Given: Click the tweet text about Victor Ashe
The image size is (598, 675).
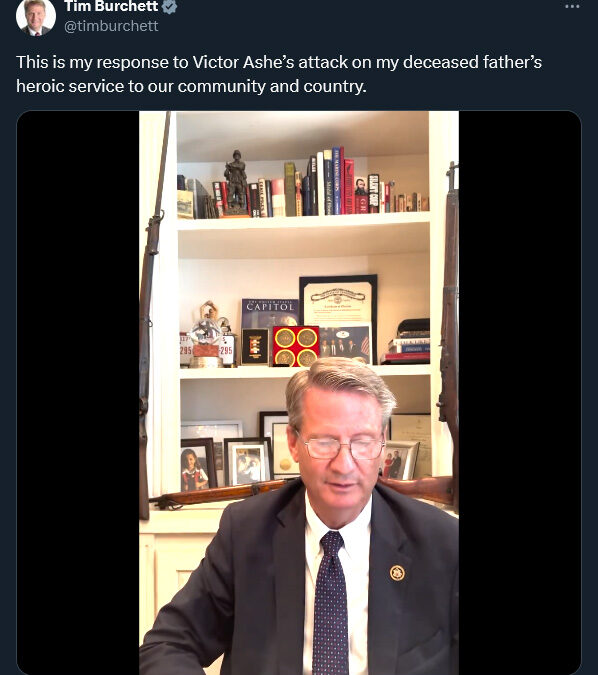Looking at the screenshot, I should 279,74.
